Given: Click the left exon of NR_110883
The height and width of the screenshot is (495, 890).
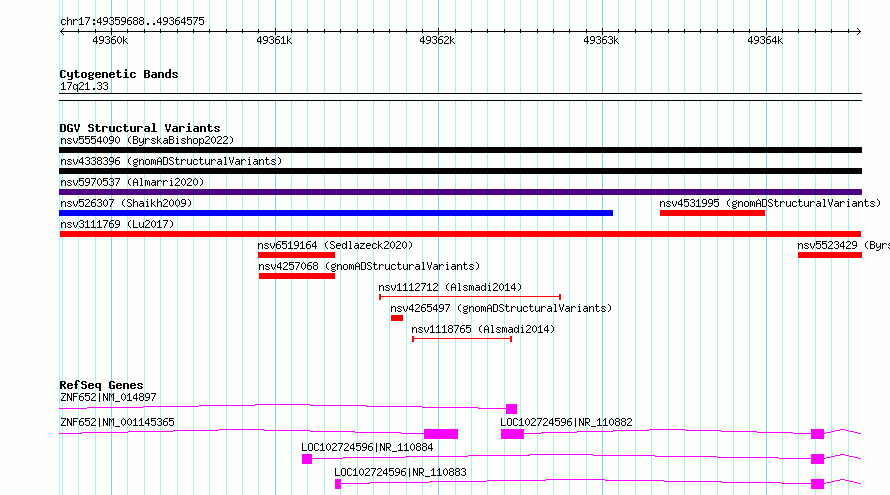Looking at the screenshot, I should (x=338, y=484).
